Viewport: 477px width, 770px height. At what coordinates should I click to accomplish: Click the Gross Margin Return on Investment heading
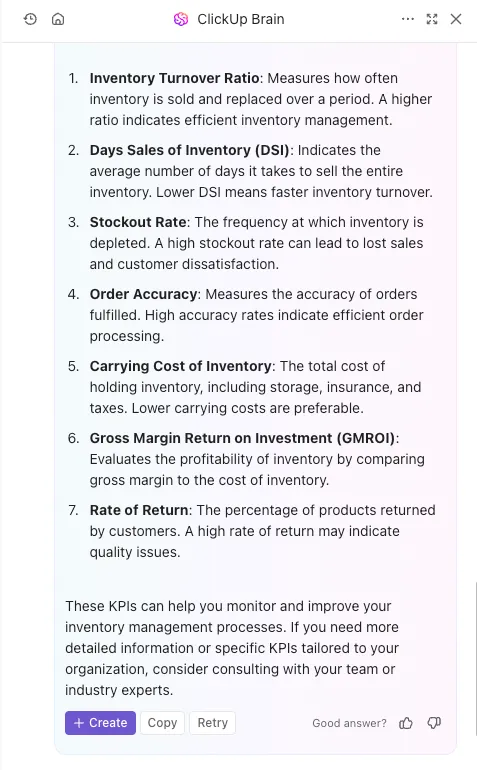click(243, 438)
